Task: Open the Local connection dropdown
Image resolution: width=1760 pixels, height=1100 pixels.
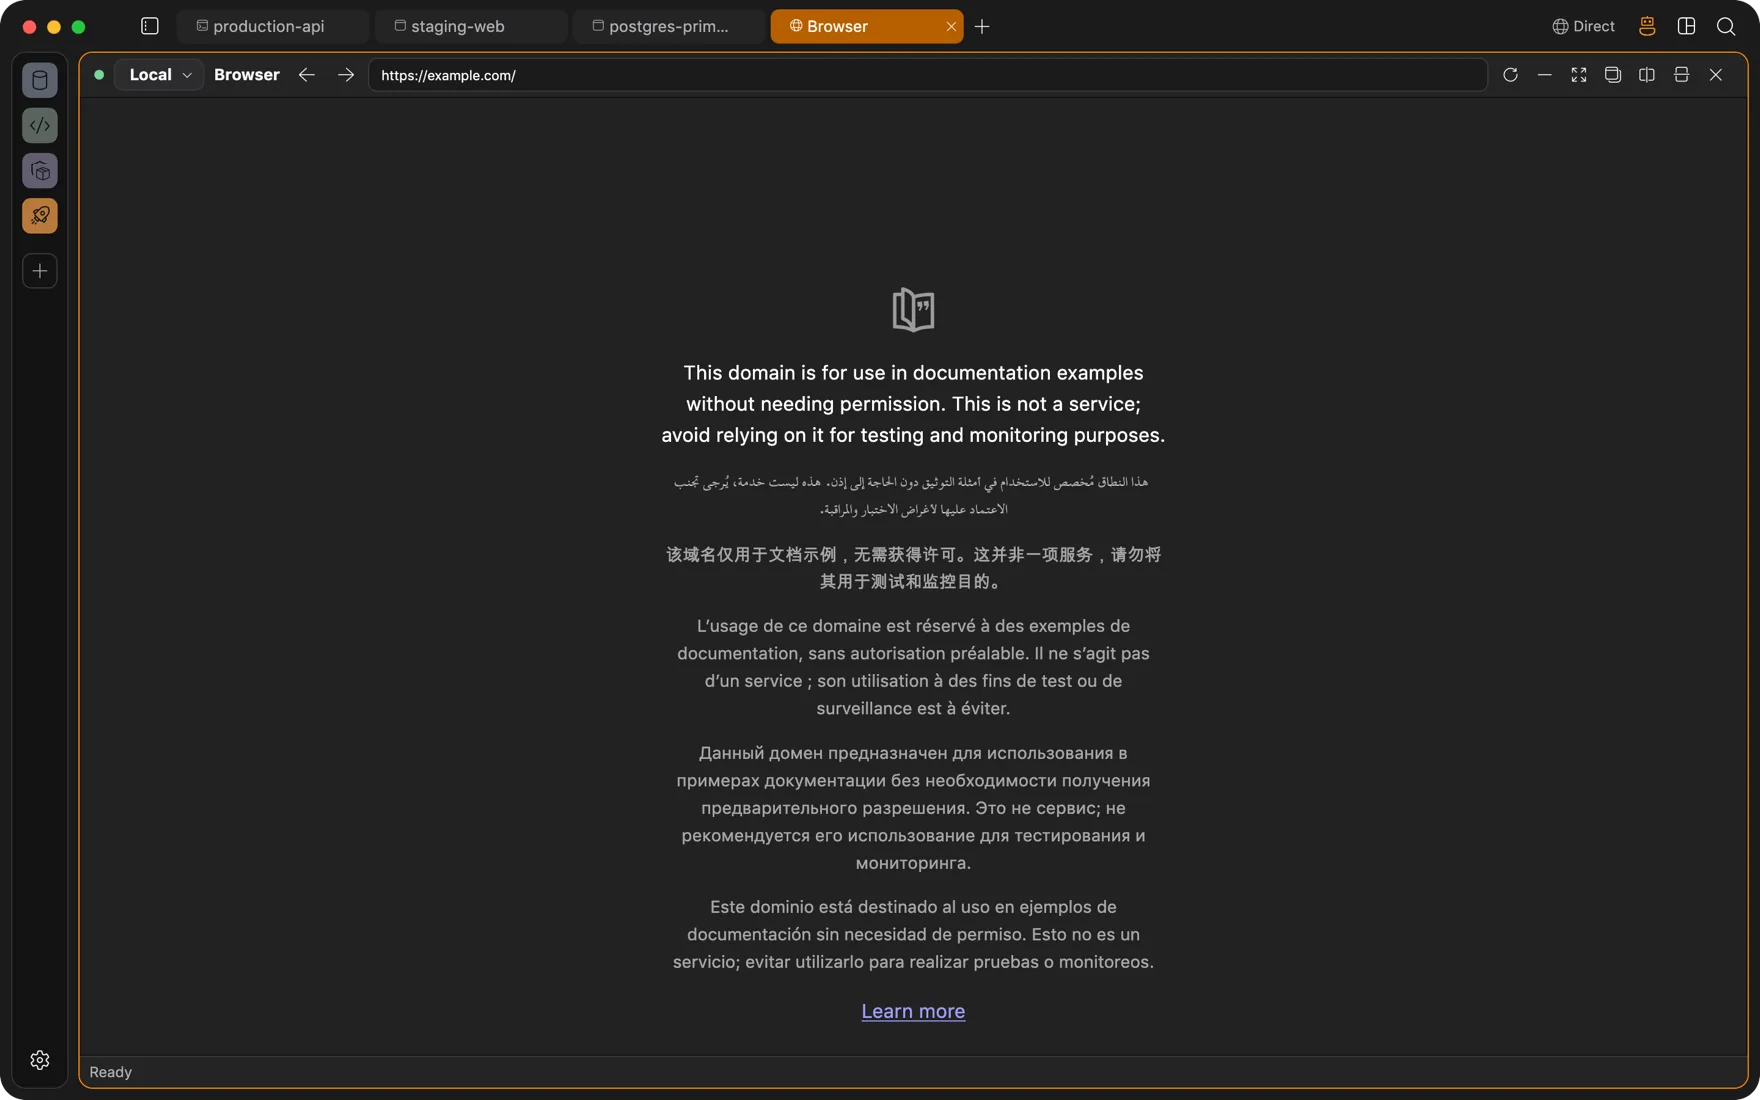Action: pyautogui.click(x=160, y=75)
